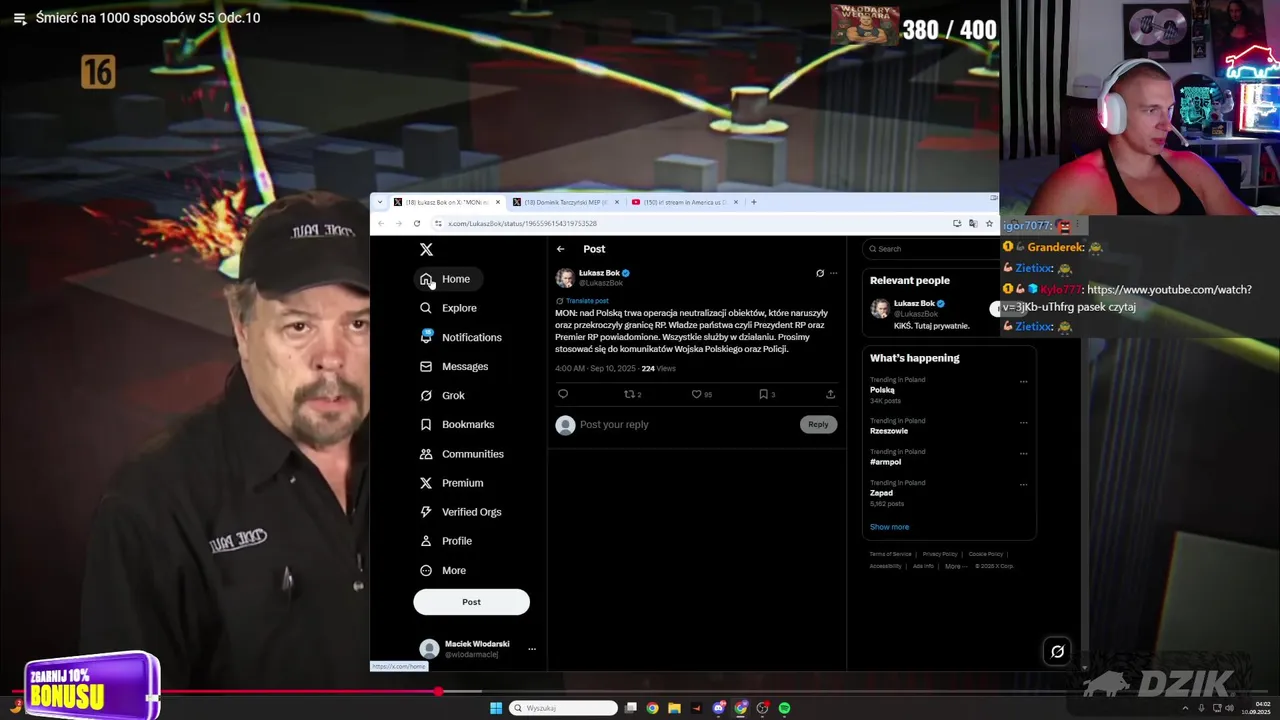Open Grok from the sidebar
1280x720 pixels.
[x=442, y=395]
